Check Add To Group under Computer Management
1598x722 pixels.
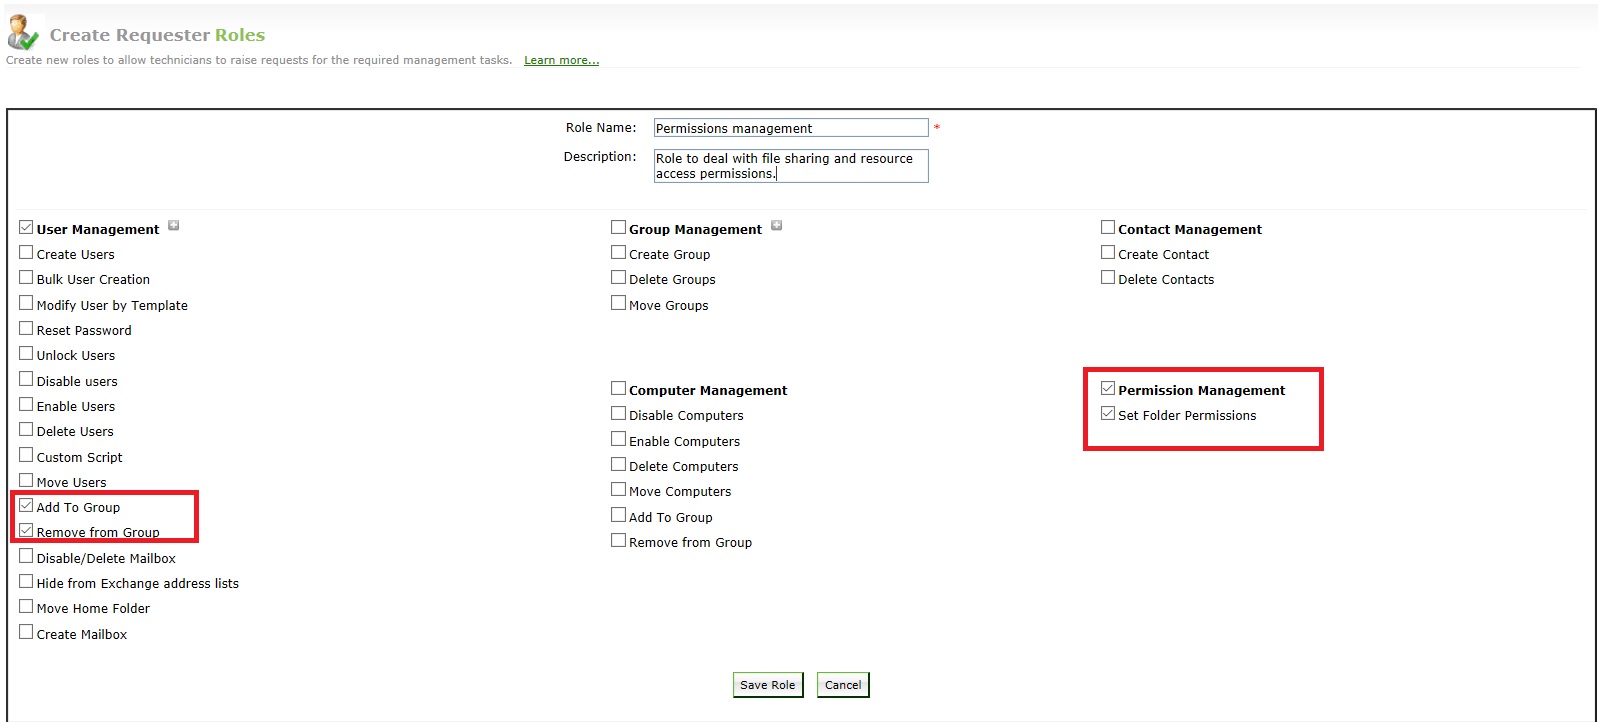[x=618, y=516]
